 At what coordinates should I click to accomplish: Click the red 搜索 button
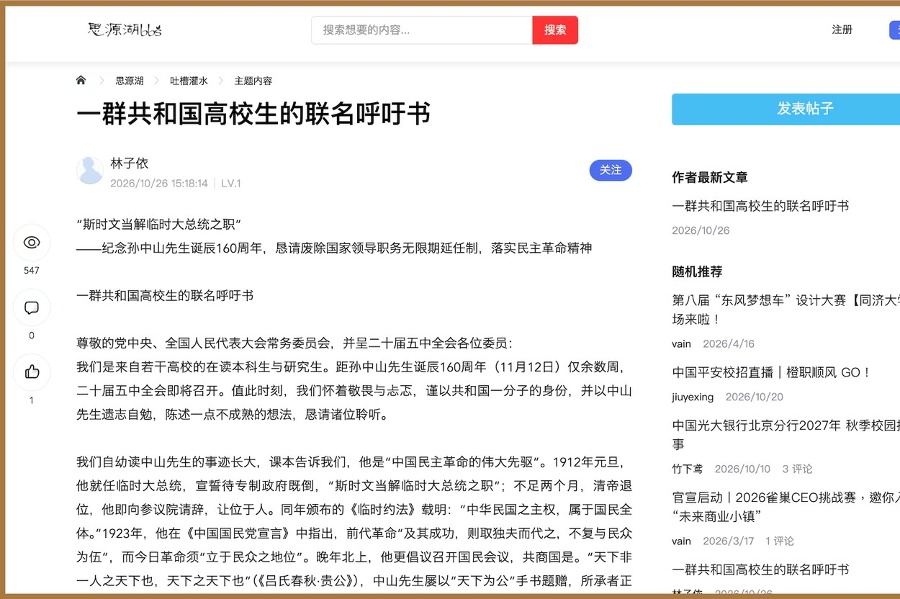(555, 30)
